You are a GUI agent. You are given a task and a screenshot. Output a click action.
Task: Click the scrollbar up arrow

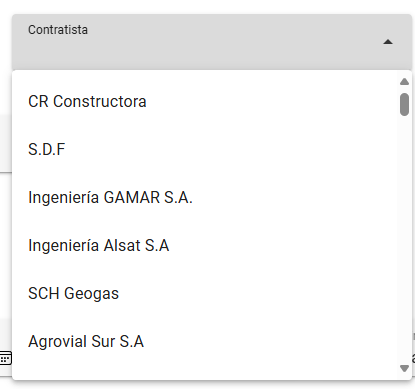[404, 82]
